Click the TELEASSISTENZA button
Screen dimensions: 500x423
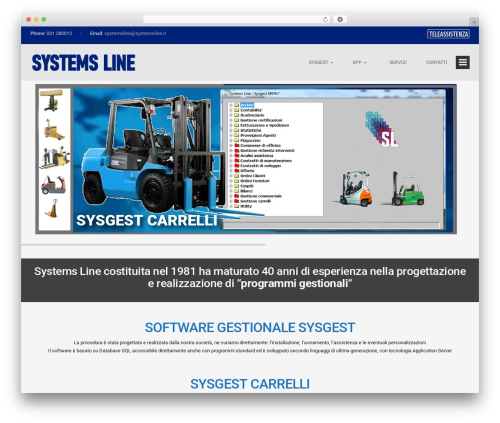click(448, 34)
